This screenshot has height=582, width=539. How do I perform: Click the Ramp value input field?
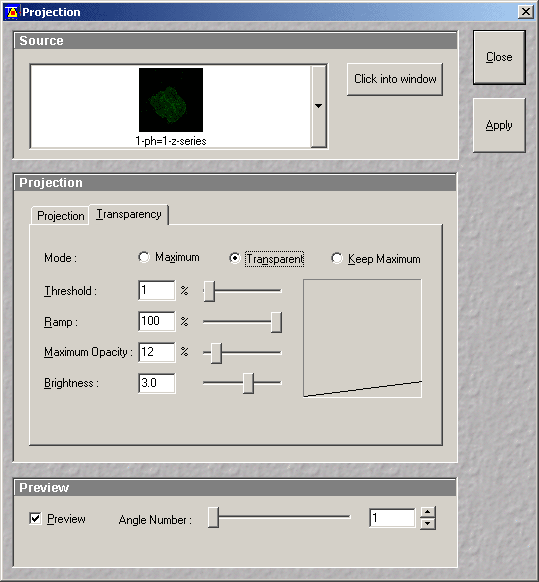(x=157, y=321)
